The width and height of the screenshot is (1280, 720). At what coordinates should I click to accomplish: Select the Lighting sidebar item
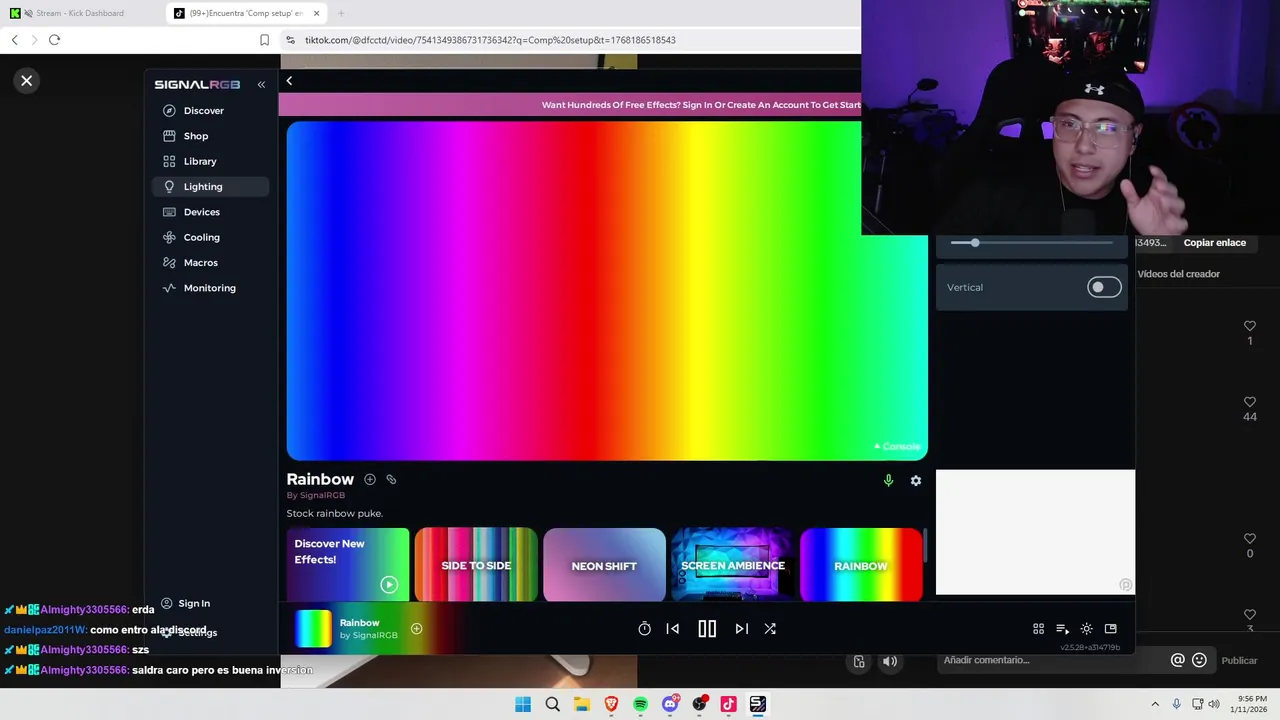(x=209, y=186)
